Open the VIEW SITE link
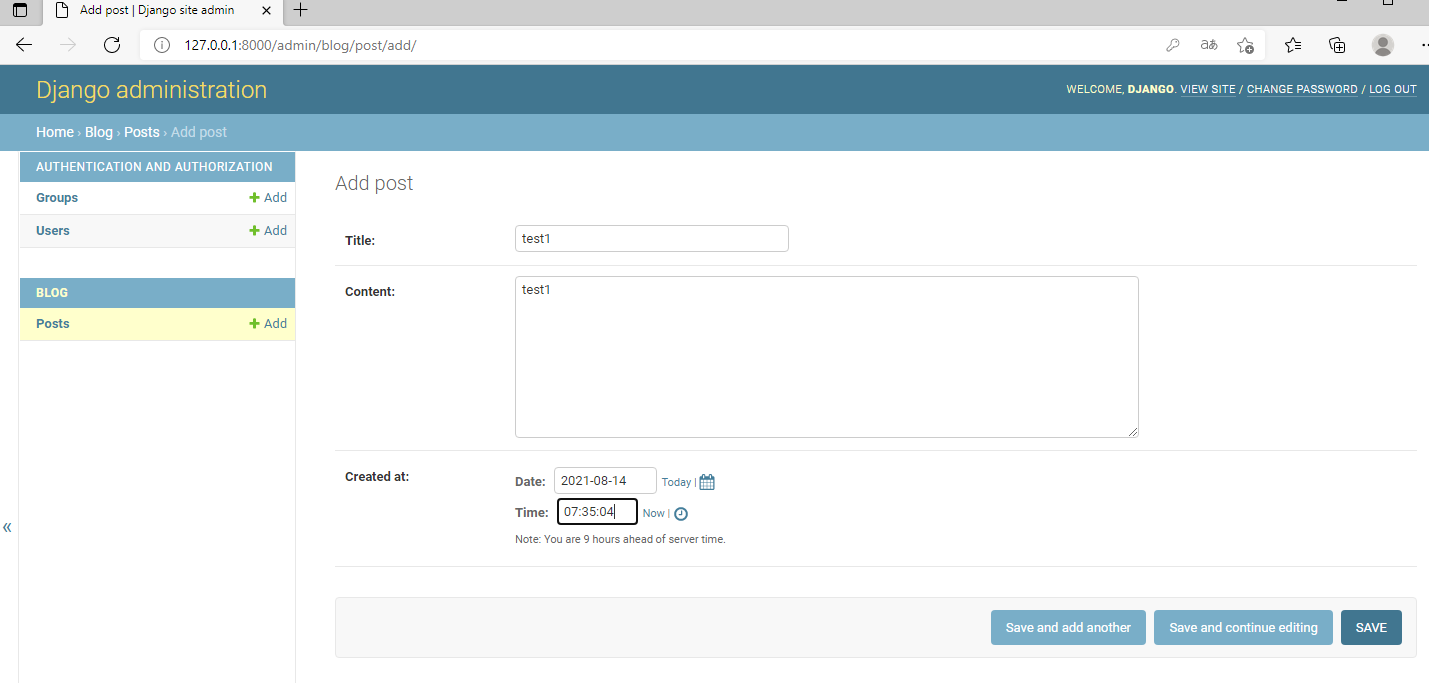This screenshot has width=1429, height=683. (1208, 90)
